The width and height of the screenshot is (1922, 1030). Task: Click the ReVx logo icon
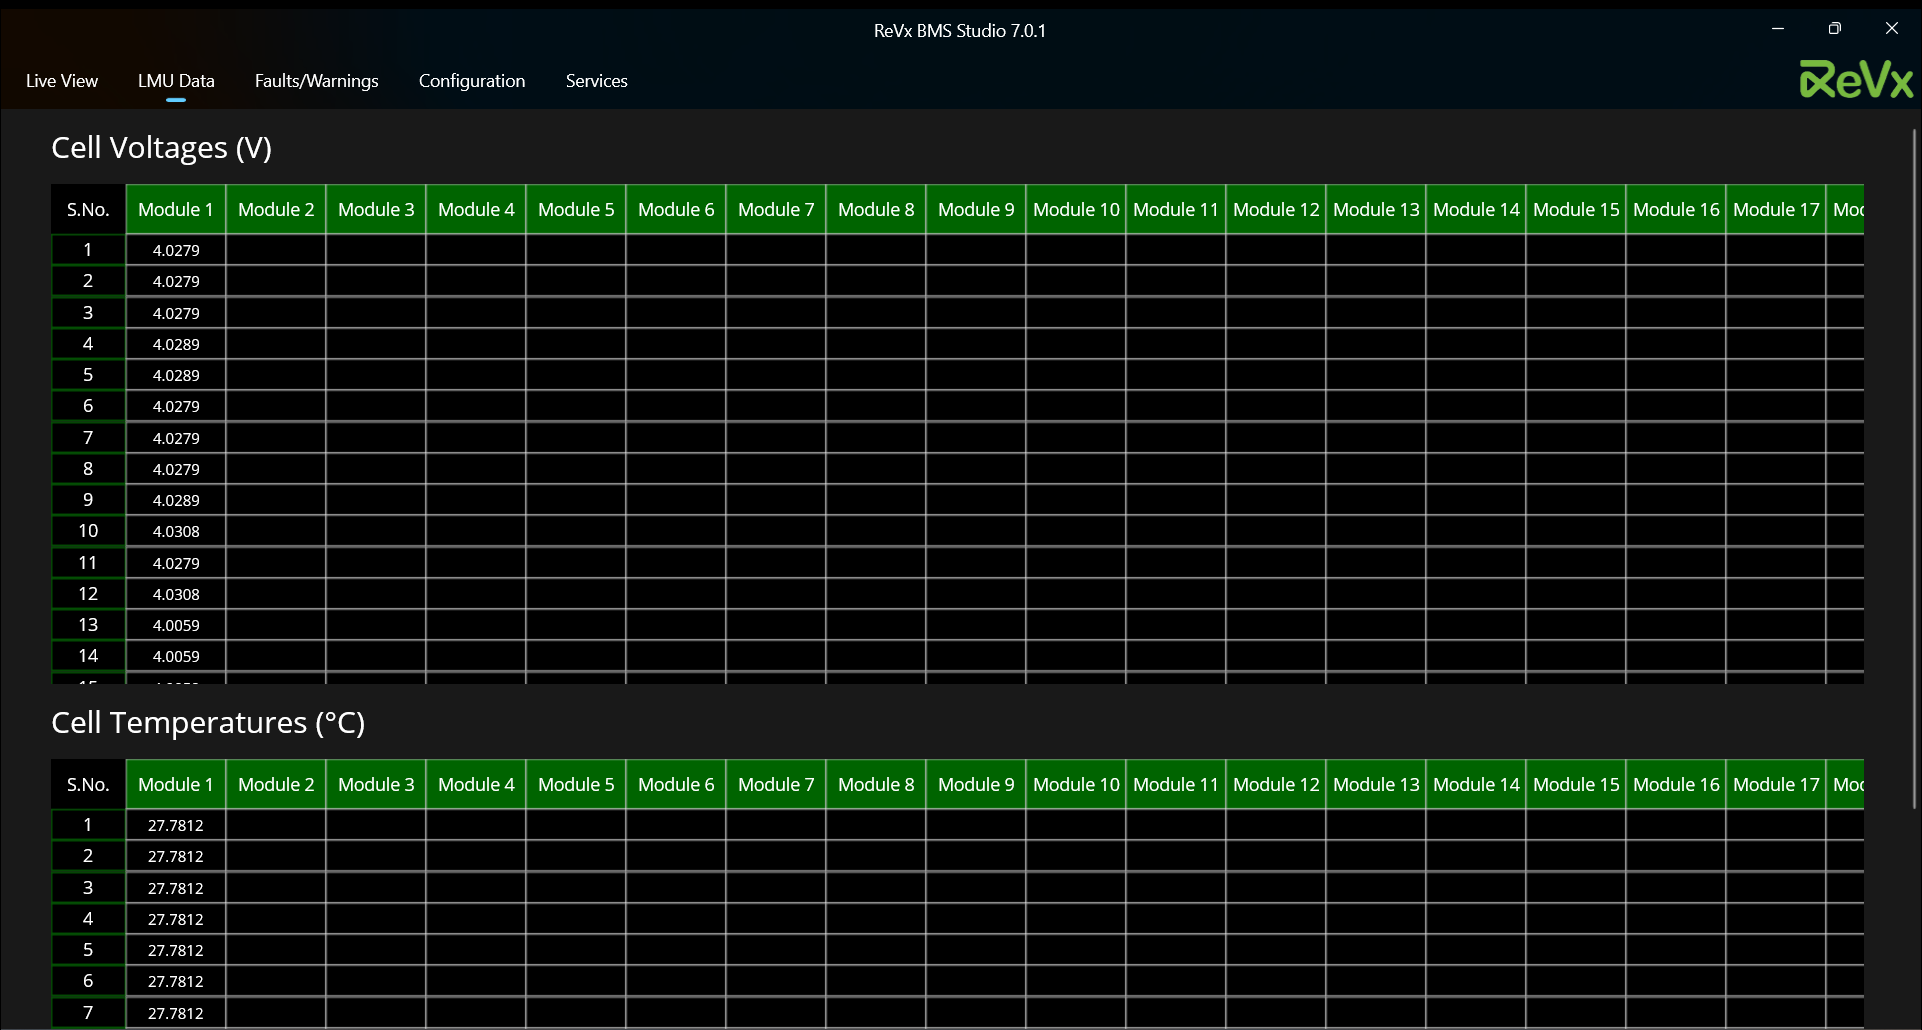click(x=1855, y=80)
